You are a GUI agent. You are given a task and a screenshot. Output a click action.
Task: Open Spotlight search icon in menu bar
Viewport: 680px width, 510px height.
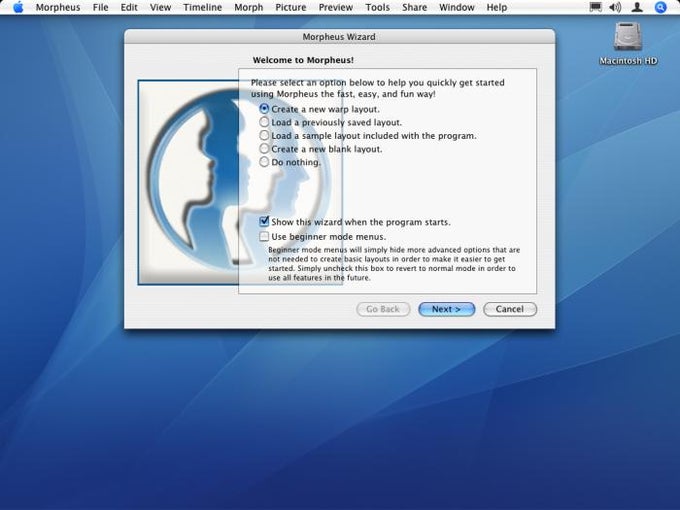[x=660, y=7]
